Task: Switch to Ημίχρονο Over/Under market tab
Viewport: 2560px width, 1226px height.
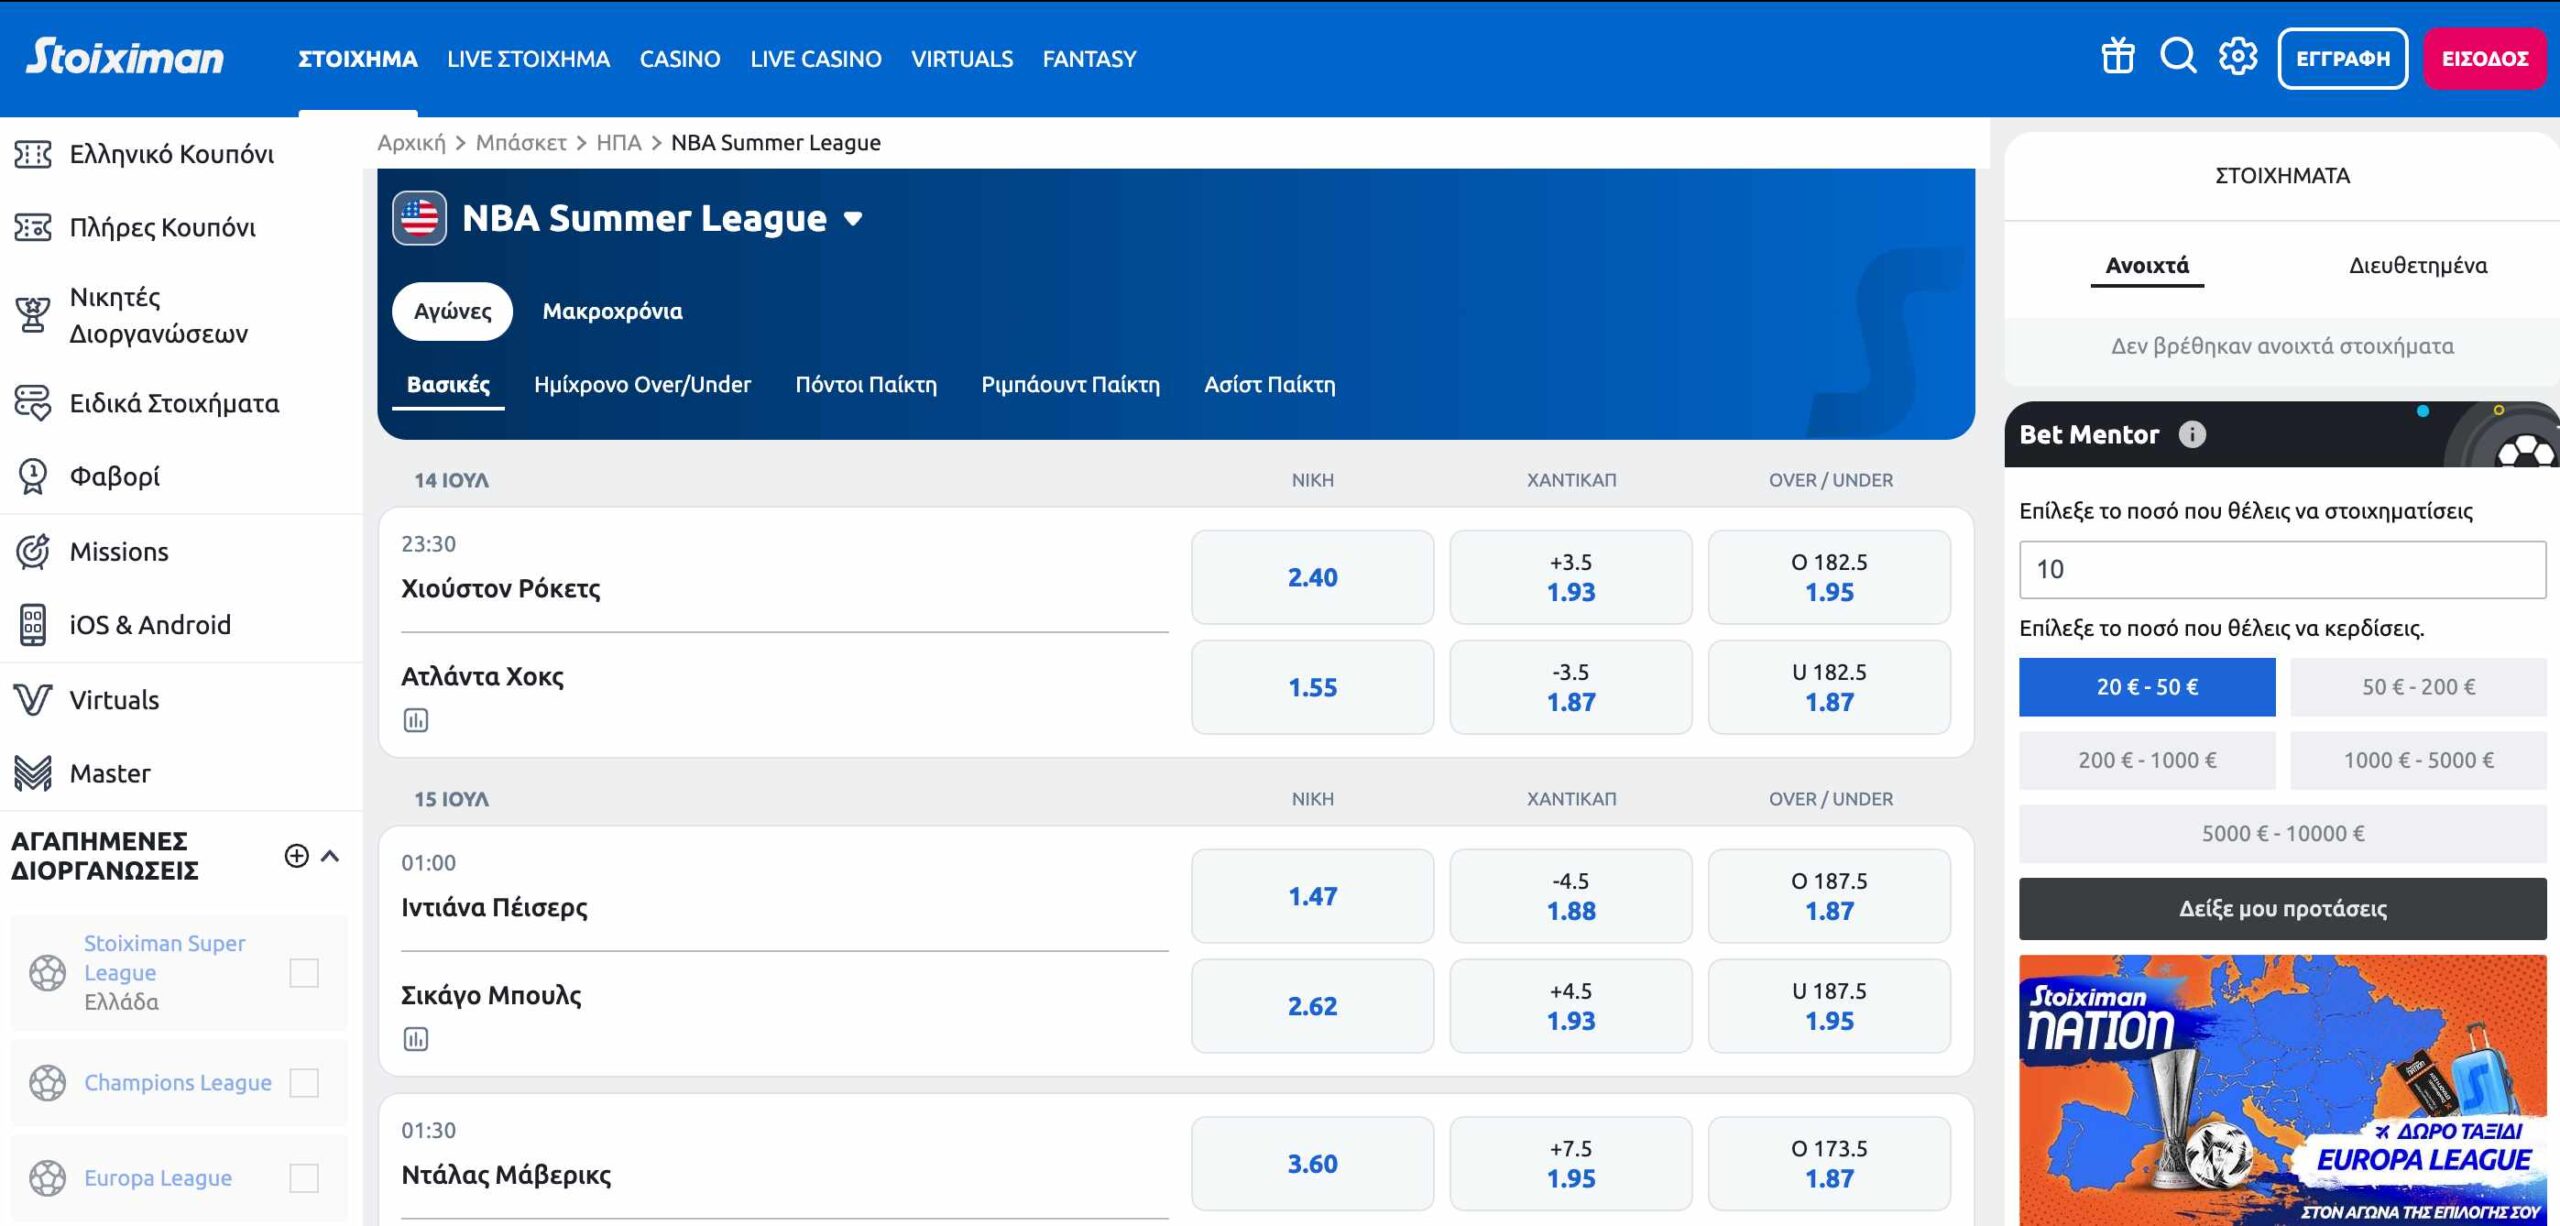Action: 642,385
